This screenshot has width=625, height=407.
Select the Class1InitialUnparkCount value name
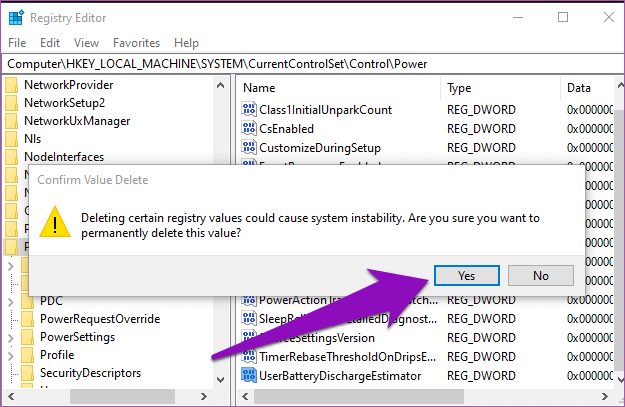(x=325, y=110)
